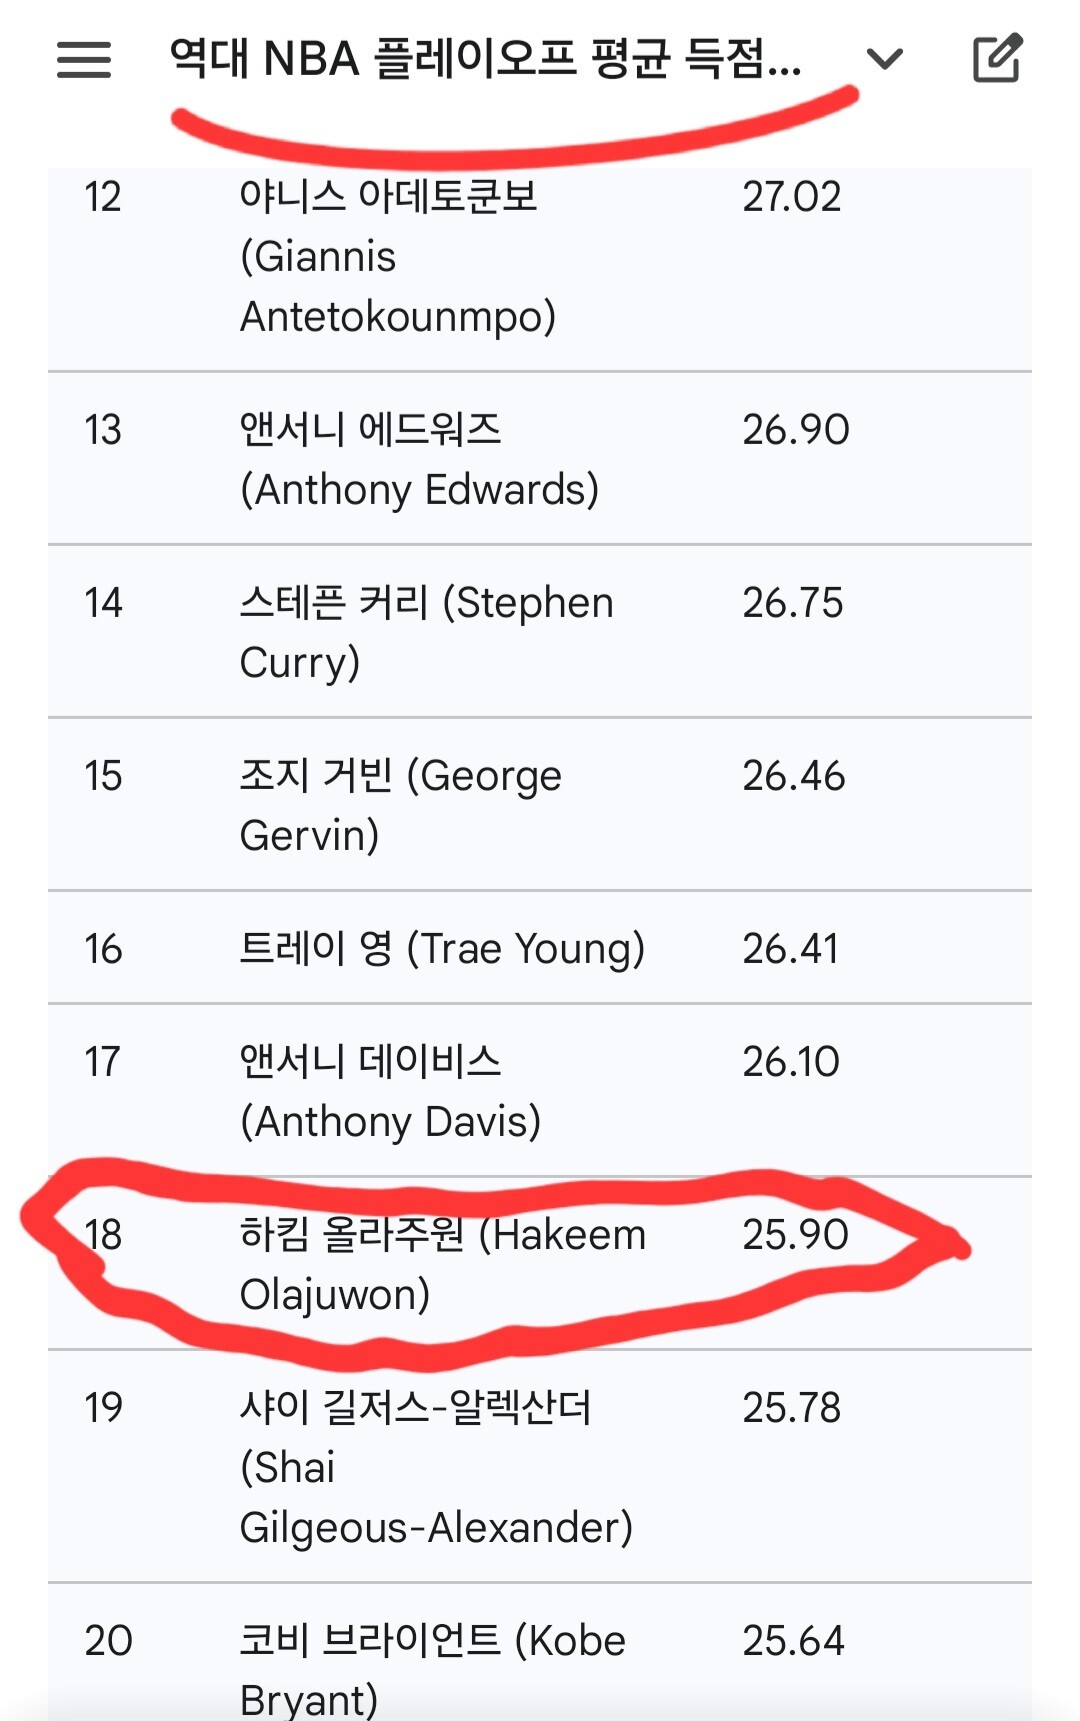The image size is (1080, 1721).
Task: Select the Giannis Antetokounmpo row name
Action: (397, 257)
